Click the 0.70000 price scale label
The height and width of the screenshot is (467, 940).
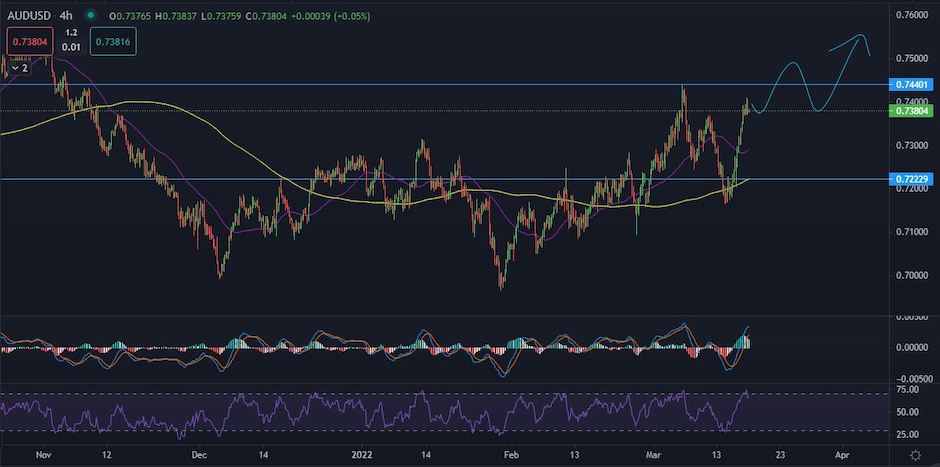[x=912, y=276]
